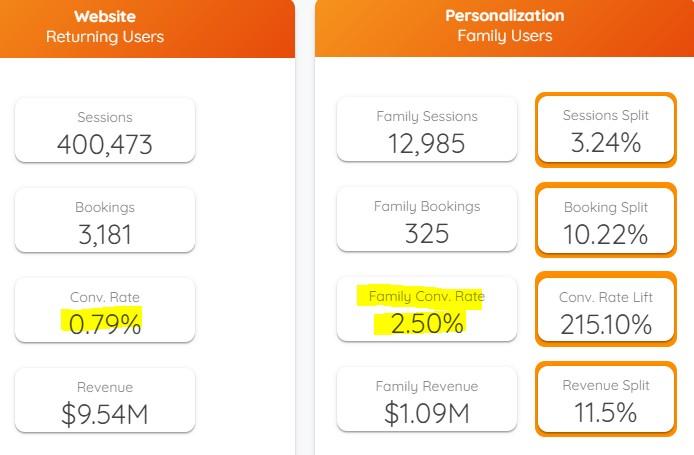This screenshot has width=694, height=455.
Task: Open the Sessions card showing 400,473
Action: tap(105, 130)
